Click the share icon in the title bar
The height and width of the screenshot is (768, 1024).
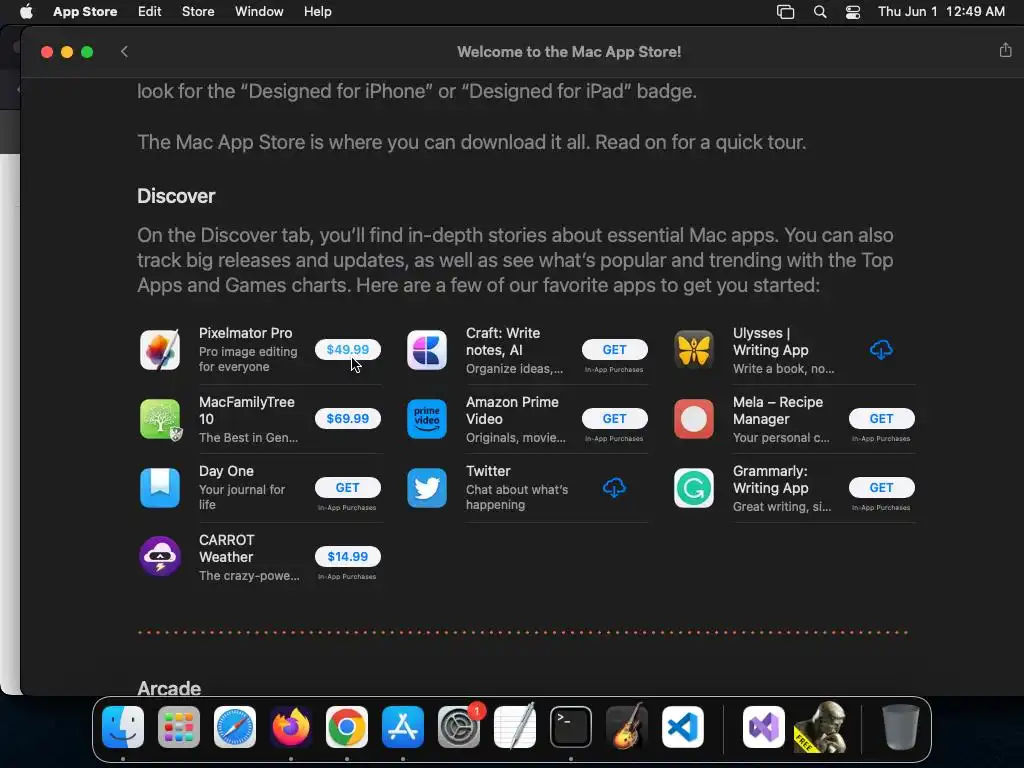tap(1005, 50)
